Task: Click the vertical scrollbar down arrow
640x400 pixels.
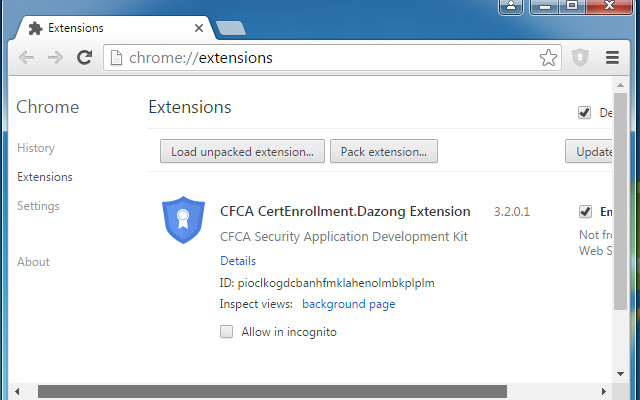Action: point(620,373)
